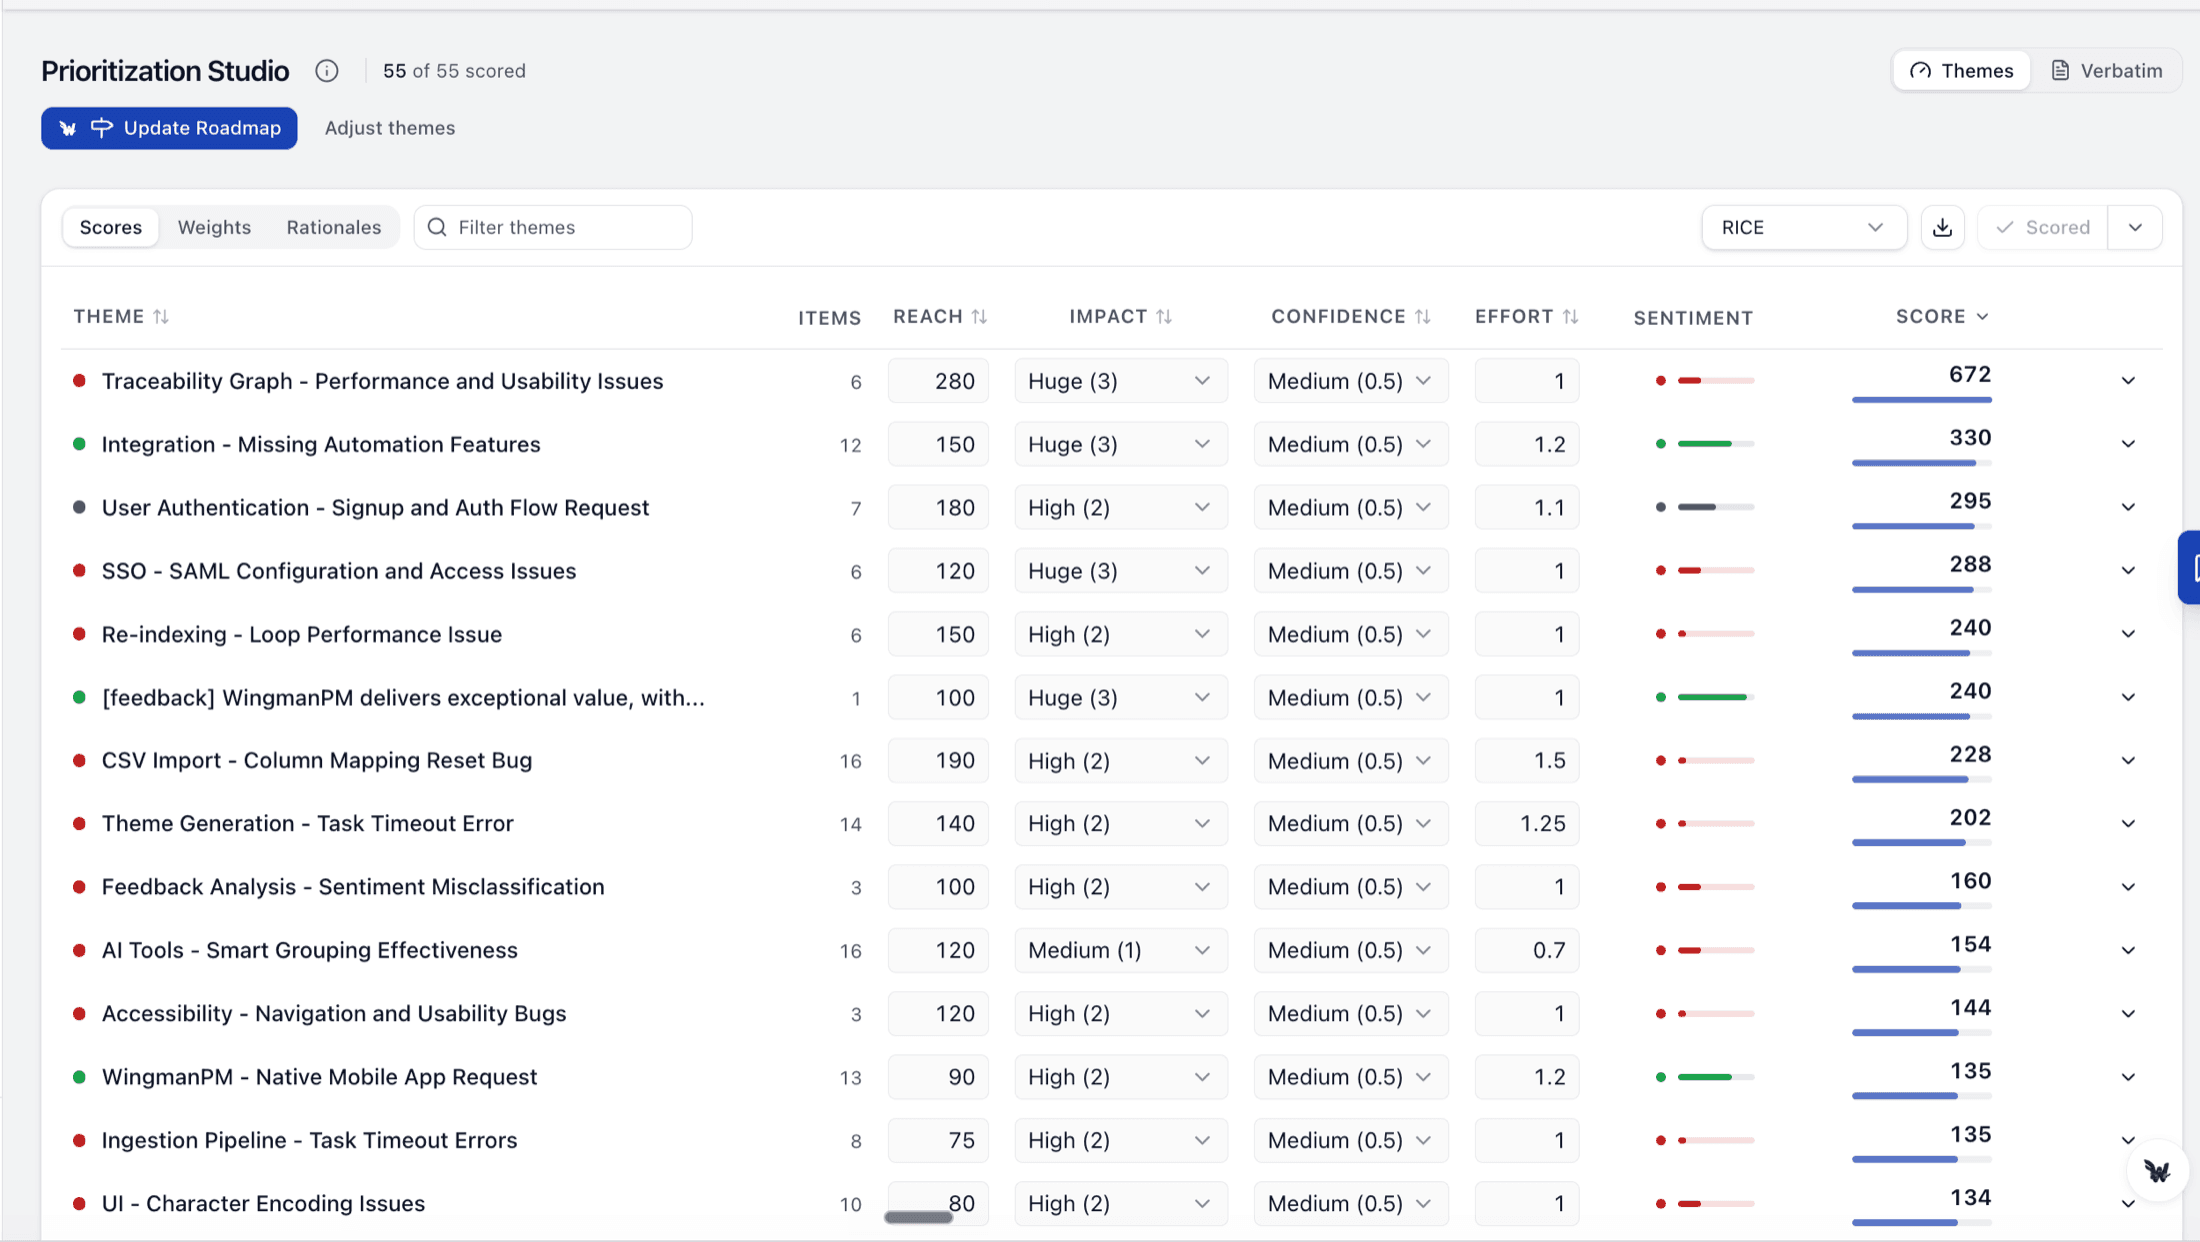Click Effort field for AI Tools row
This screenshot has height=1242, width=2200.
click(x=1526, y=950)
